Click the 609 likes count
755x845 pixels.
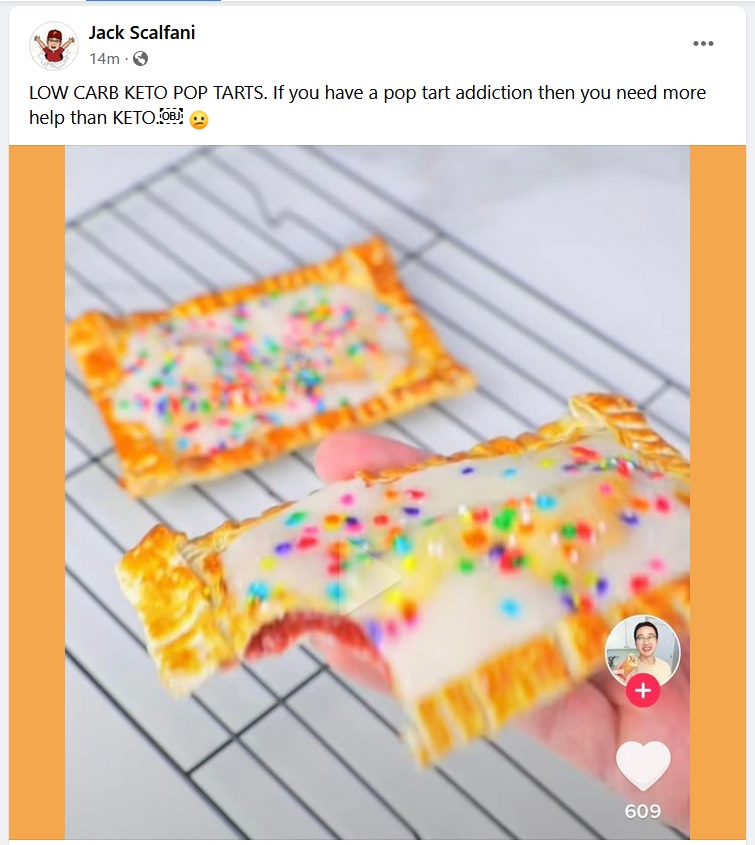click(x=643, y=811)
